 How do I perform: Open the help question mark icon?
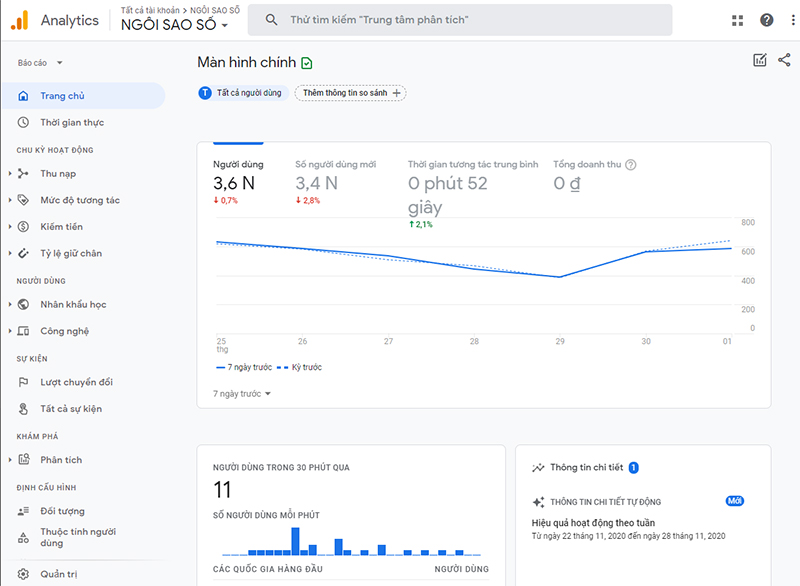(x=766, y=19)
